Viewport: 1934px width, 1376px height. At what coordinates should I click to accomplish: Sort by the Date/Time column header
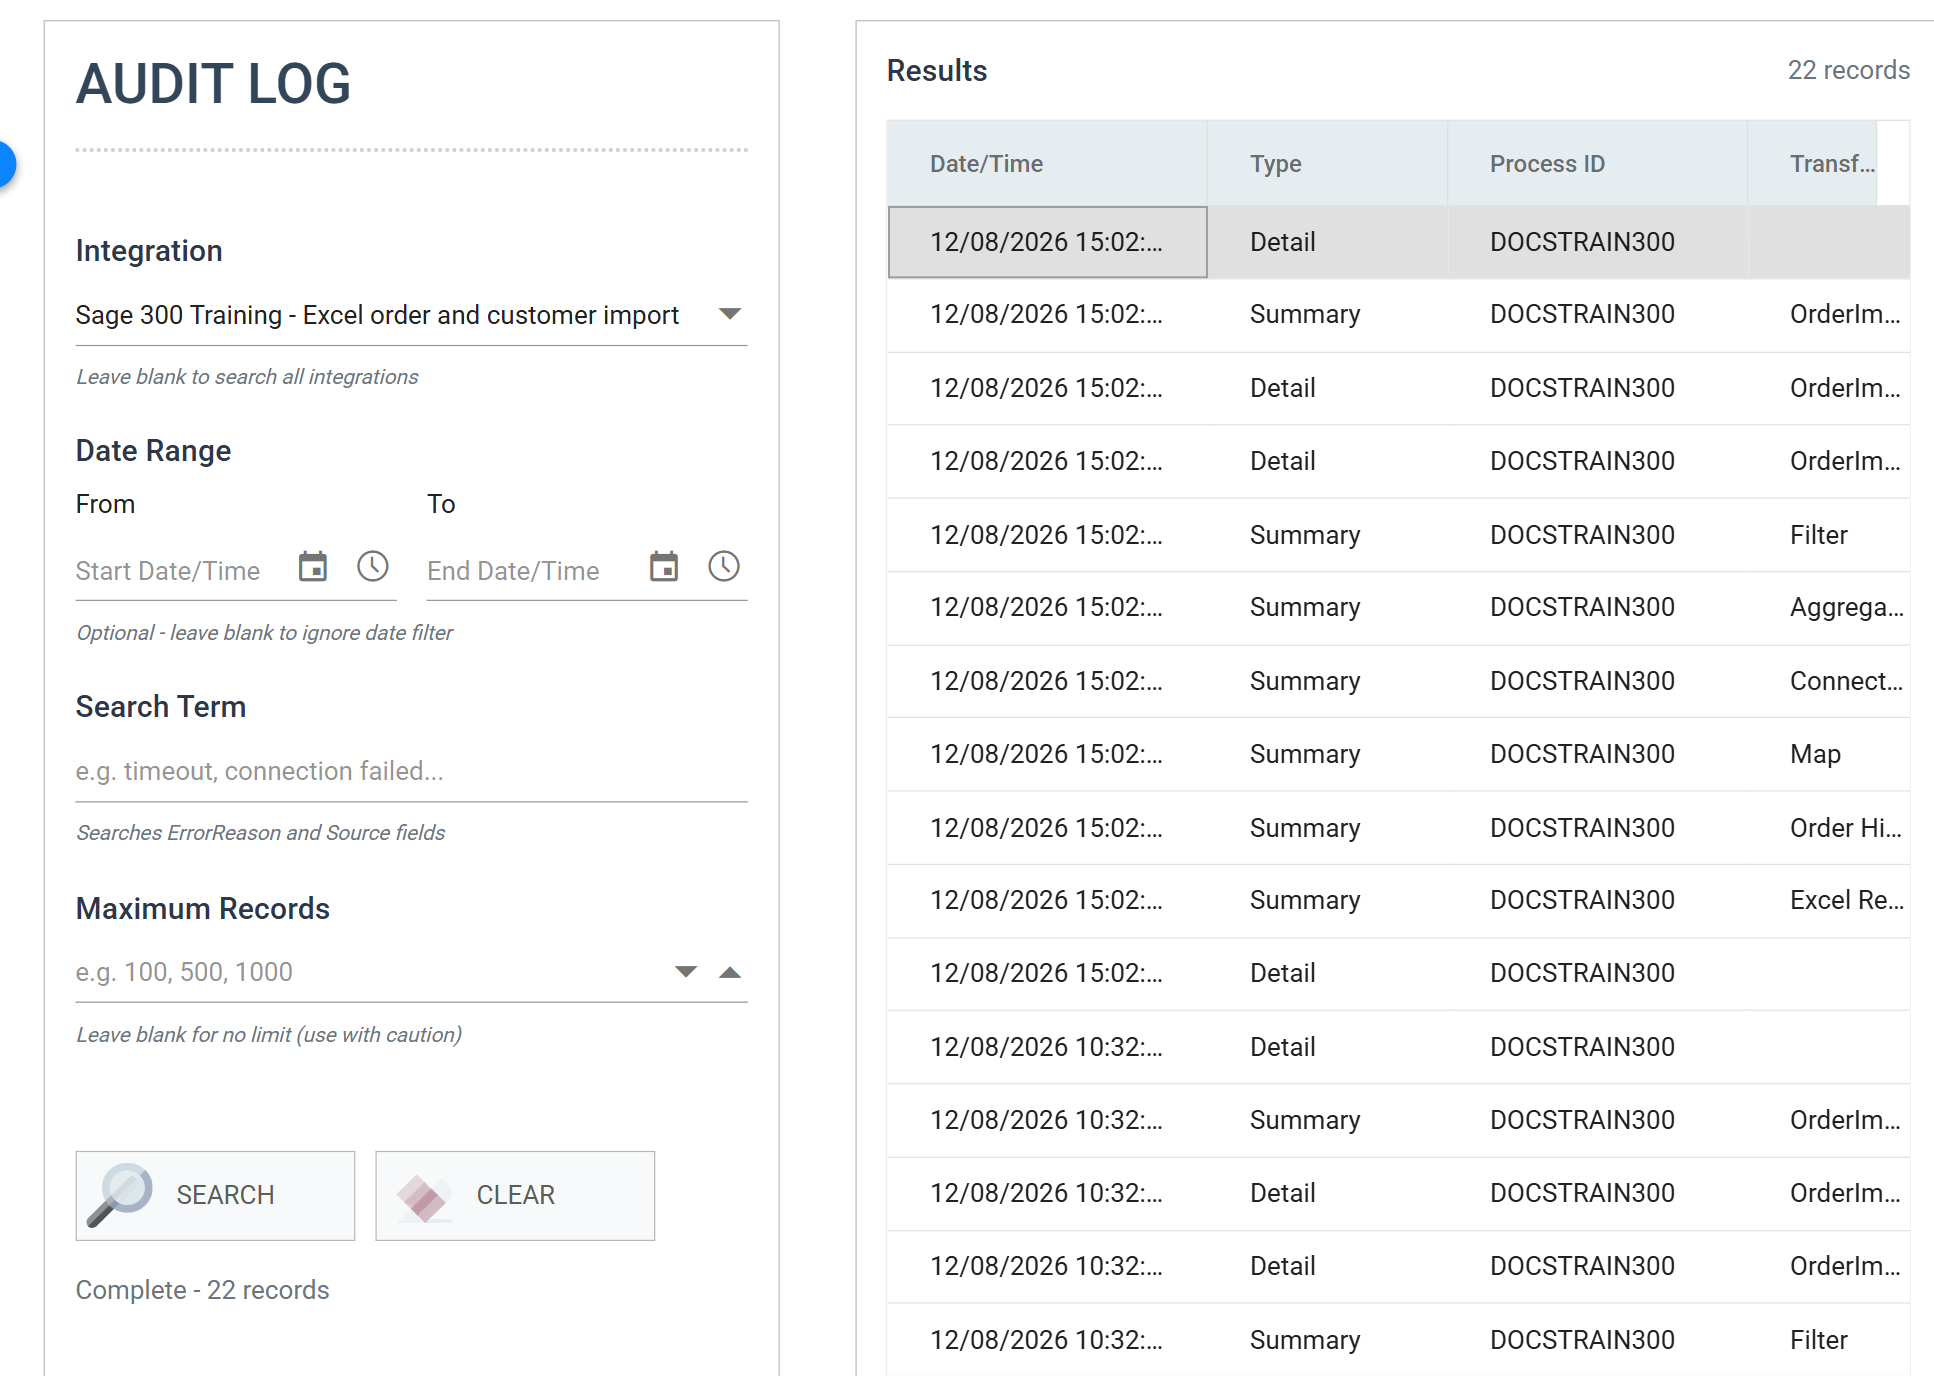[1047, 164]
